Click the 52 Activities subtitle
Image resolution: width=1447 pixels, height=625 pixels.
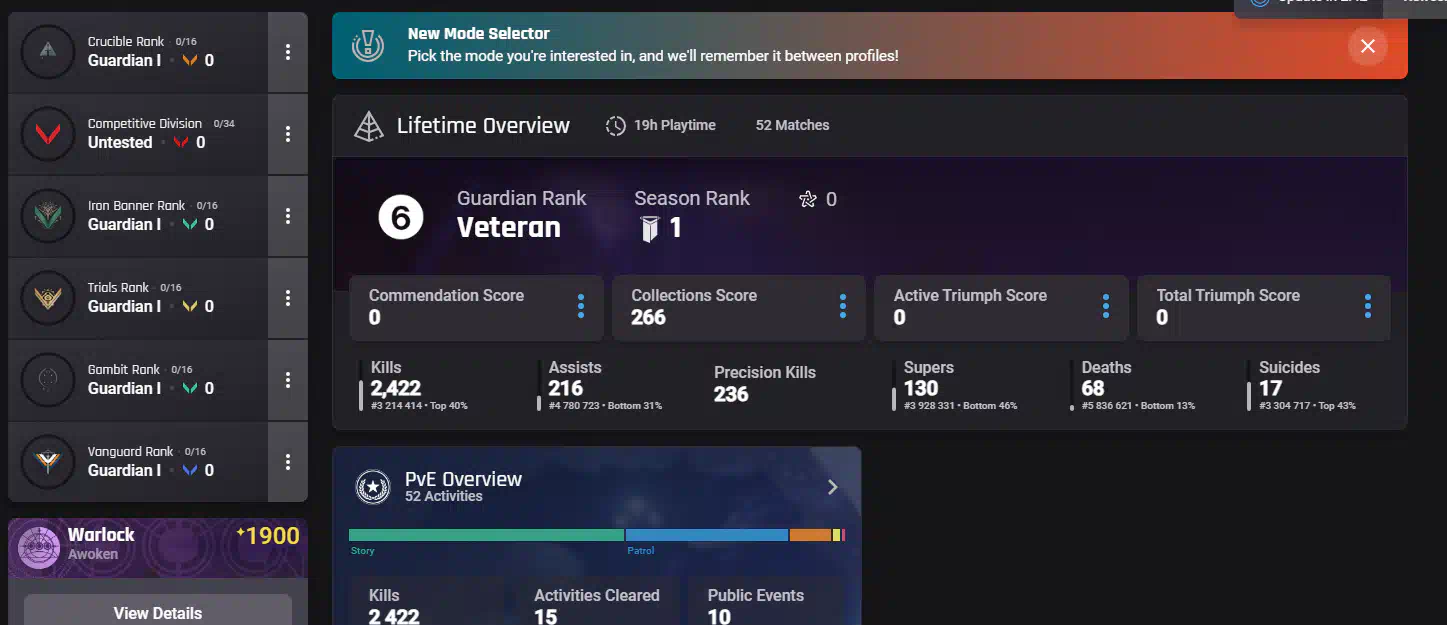point(444,497)
